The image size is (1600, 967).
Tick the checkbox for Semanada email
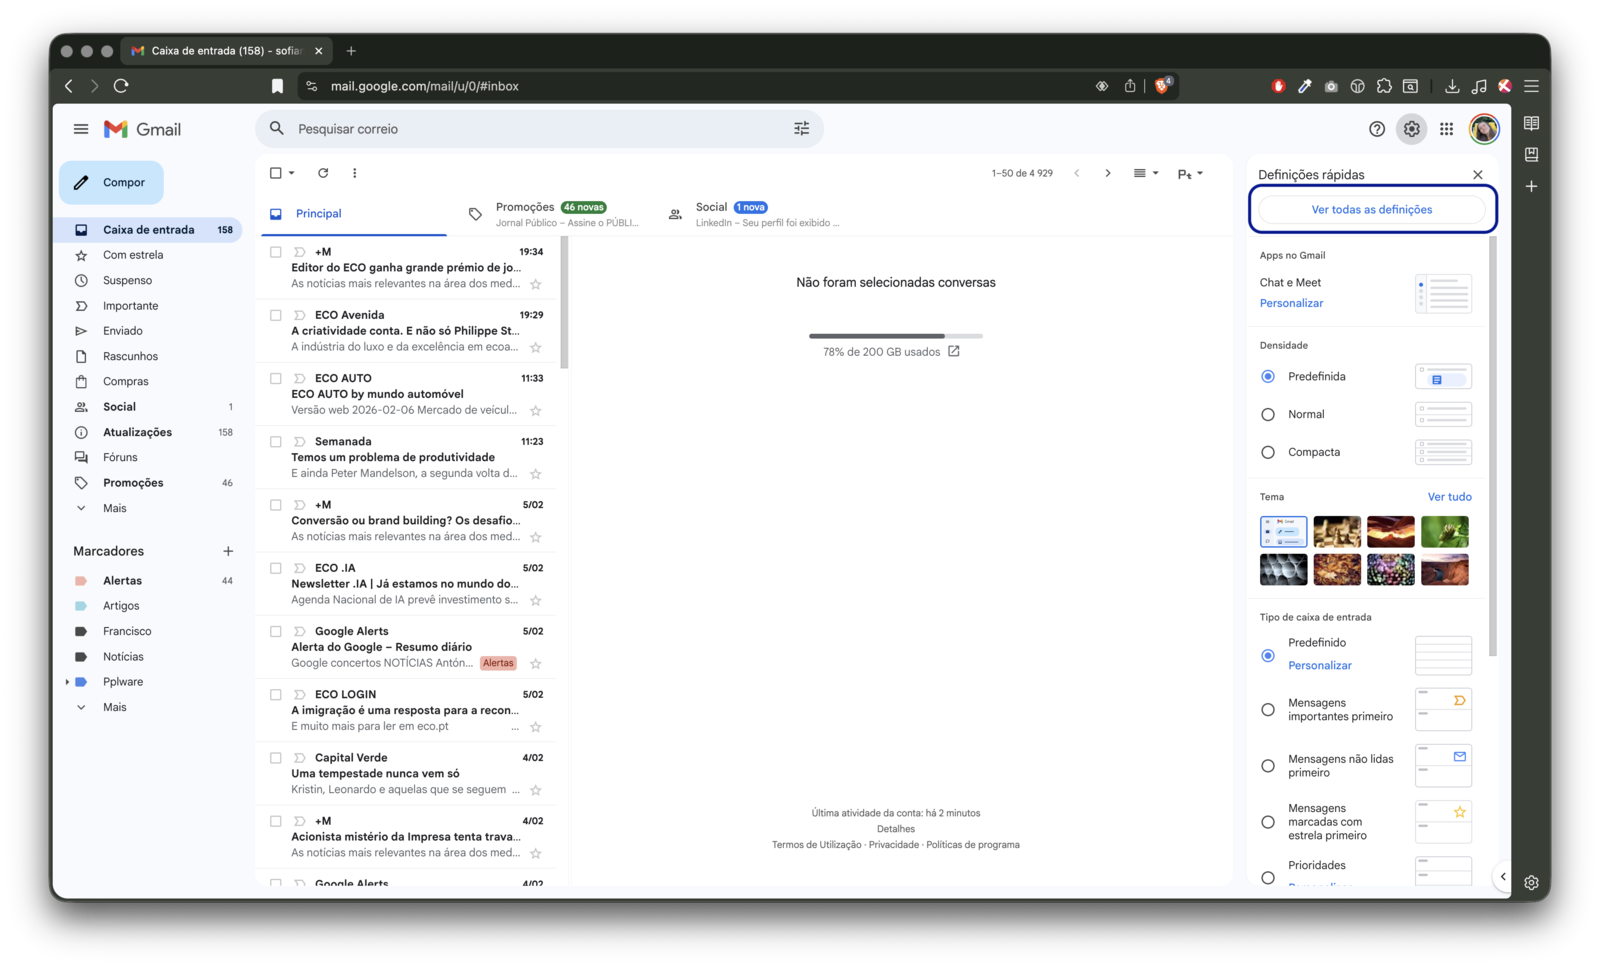tap(276, 442)
